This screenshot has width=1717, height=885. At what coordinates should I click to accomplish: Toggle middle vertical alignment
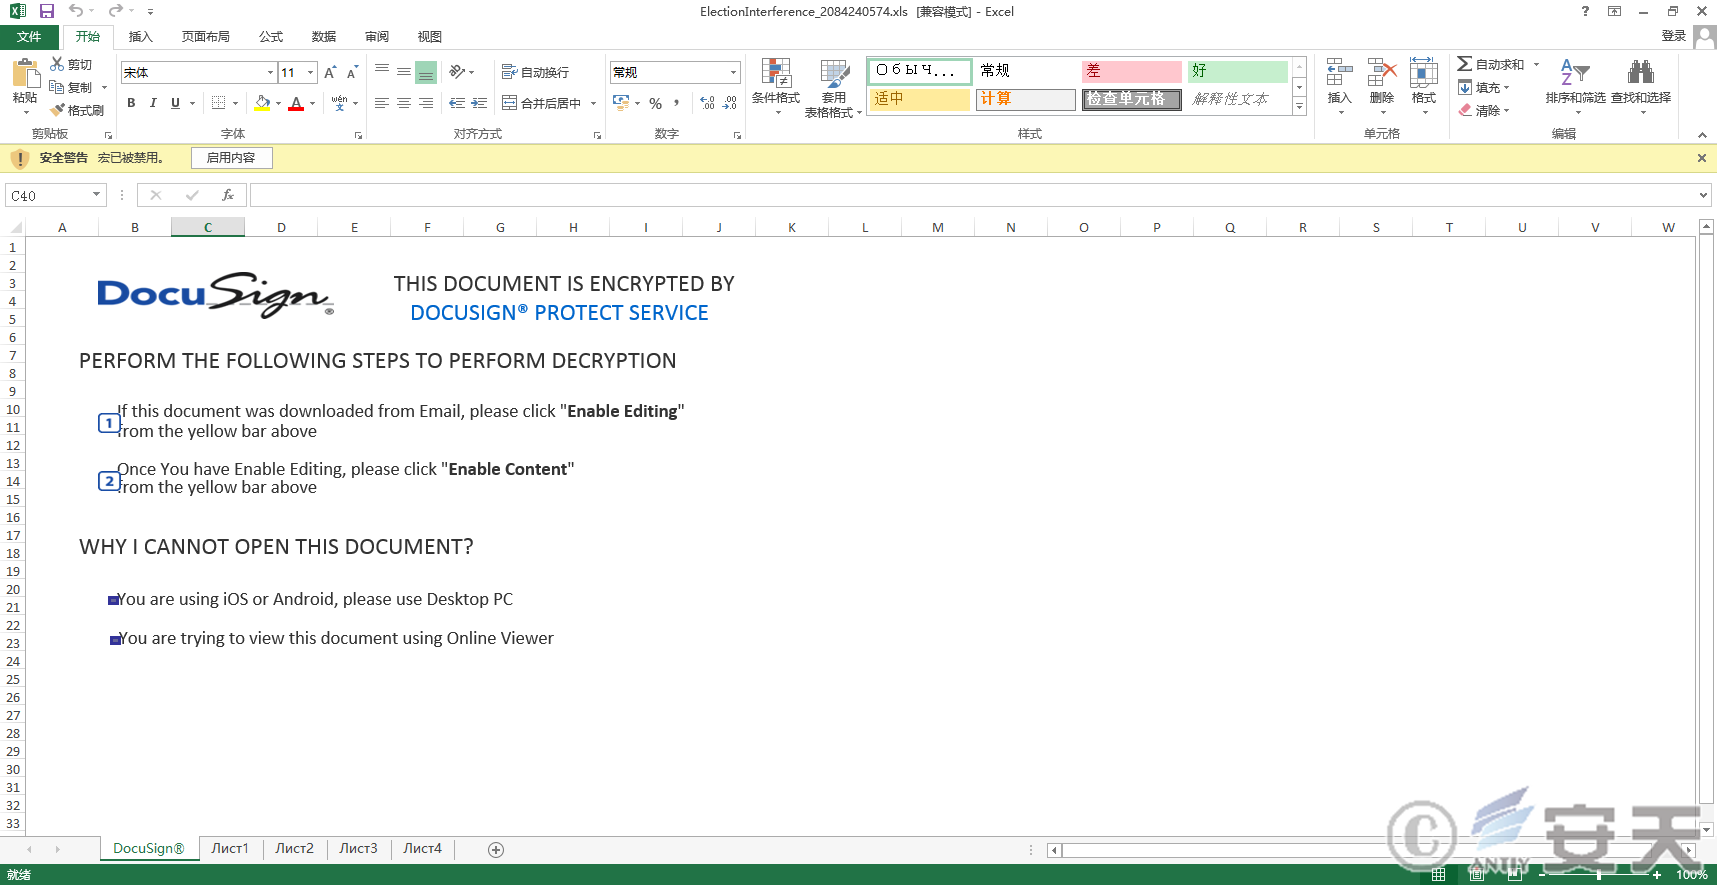404,72
